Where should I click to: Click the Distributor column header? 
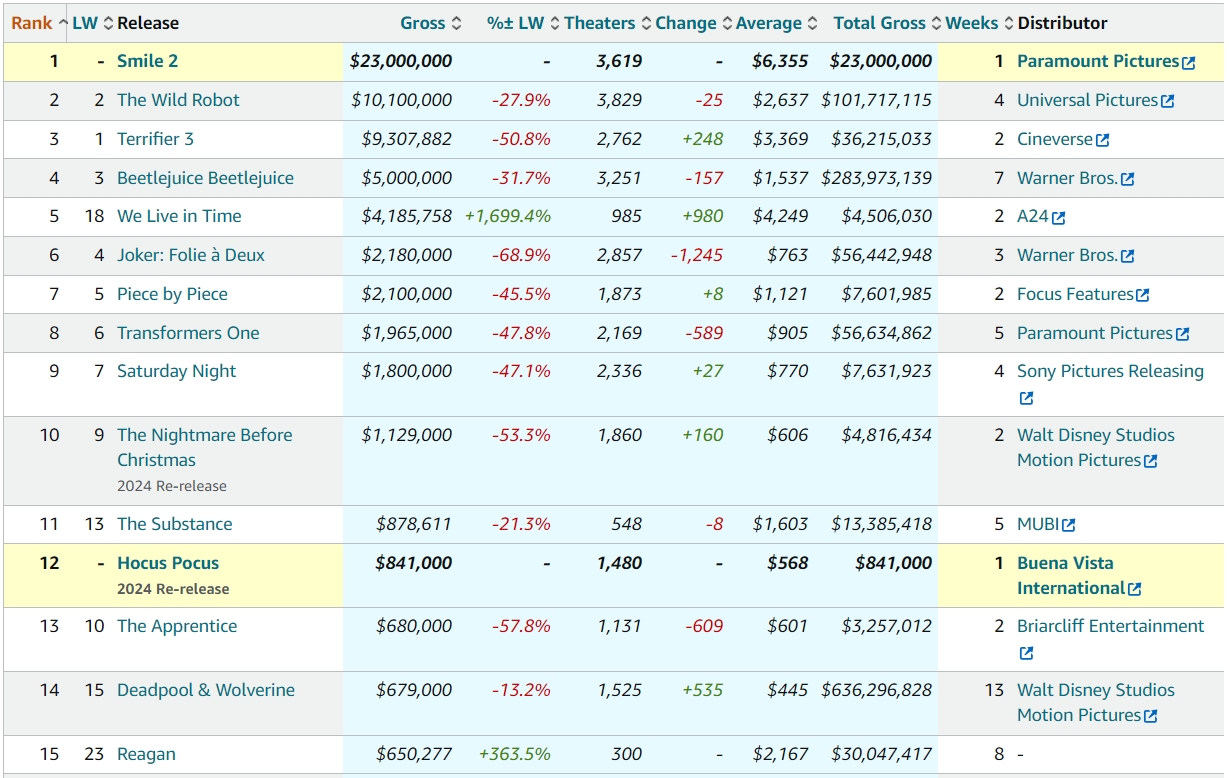(1062, 23)
